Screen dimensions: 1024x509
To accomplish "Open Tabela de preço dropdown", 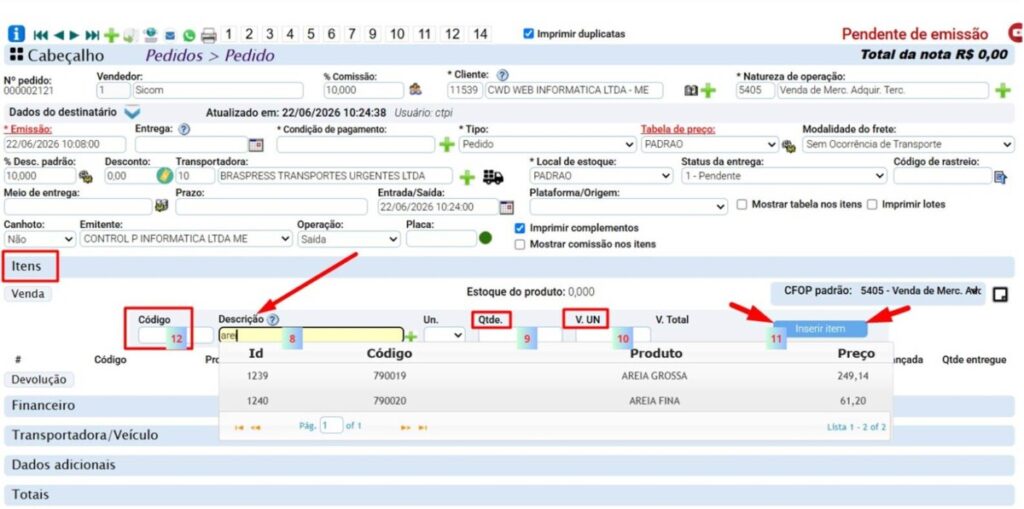I will pos(710,144).
